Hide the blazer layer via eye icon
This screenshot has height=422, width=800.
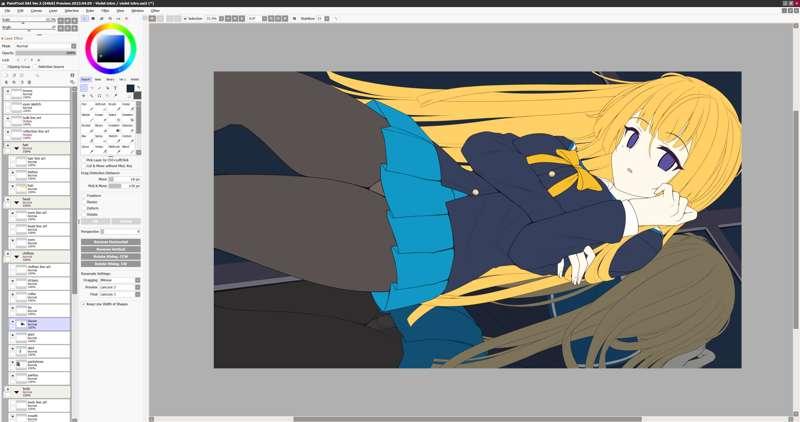13,322
